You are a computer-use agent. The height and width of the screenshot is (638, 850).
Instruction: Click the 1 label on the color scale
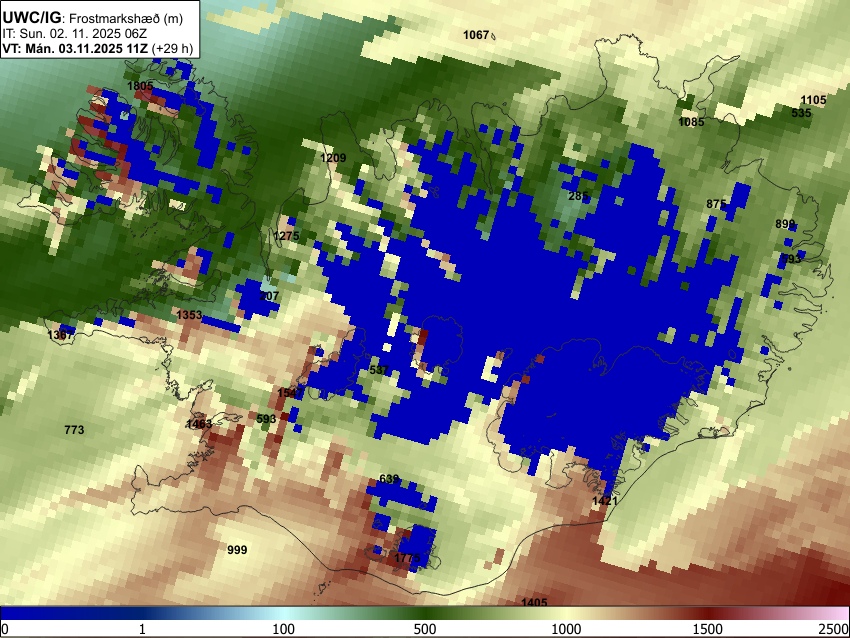(142, 629)
